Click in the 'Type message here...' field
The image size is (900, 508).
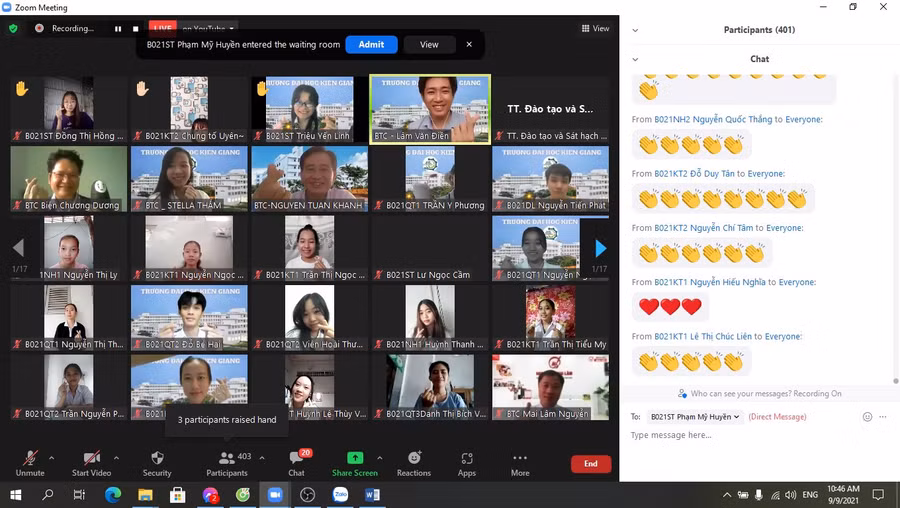click(x=758, y=435)
